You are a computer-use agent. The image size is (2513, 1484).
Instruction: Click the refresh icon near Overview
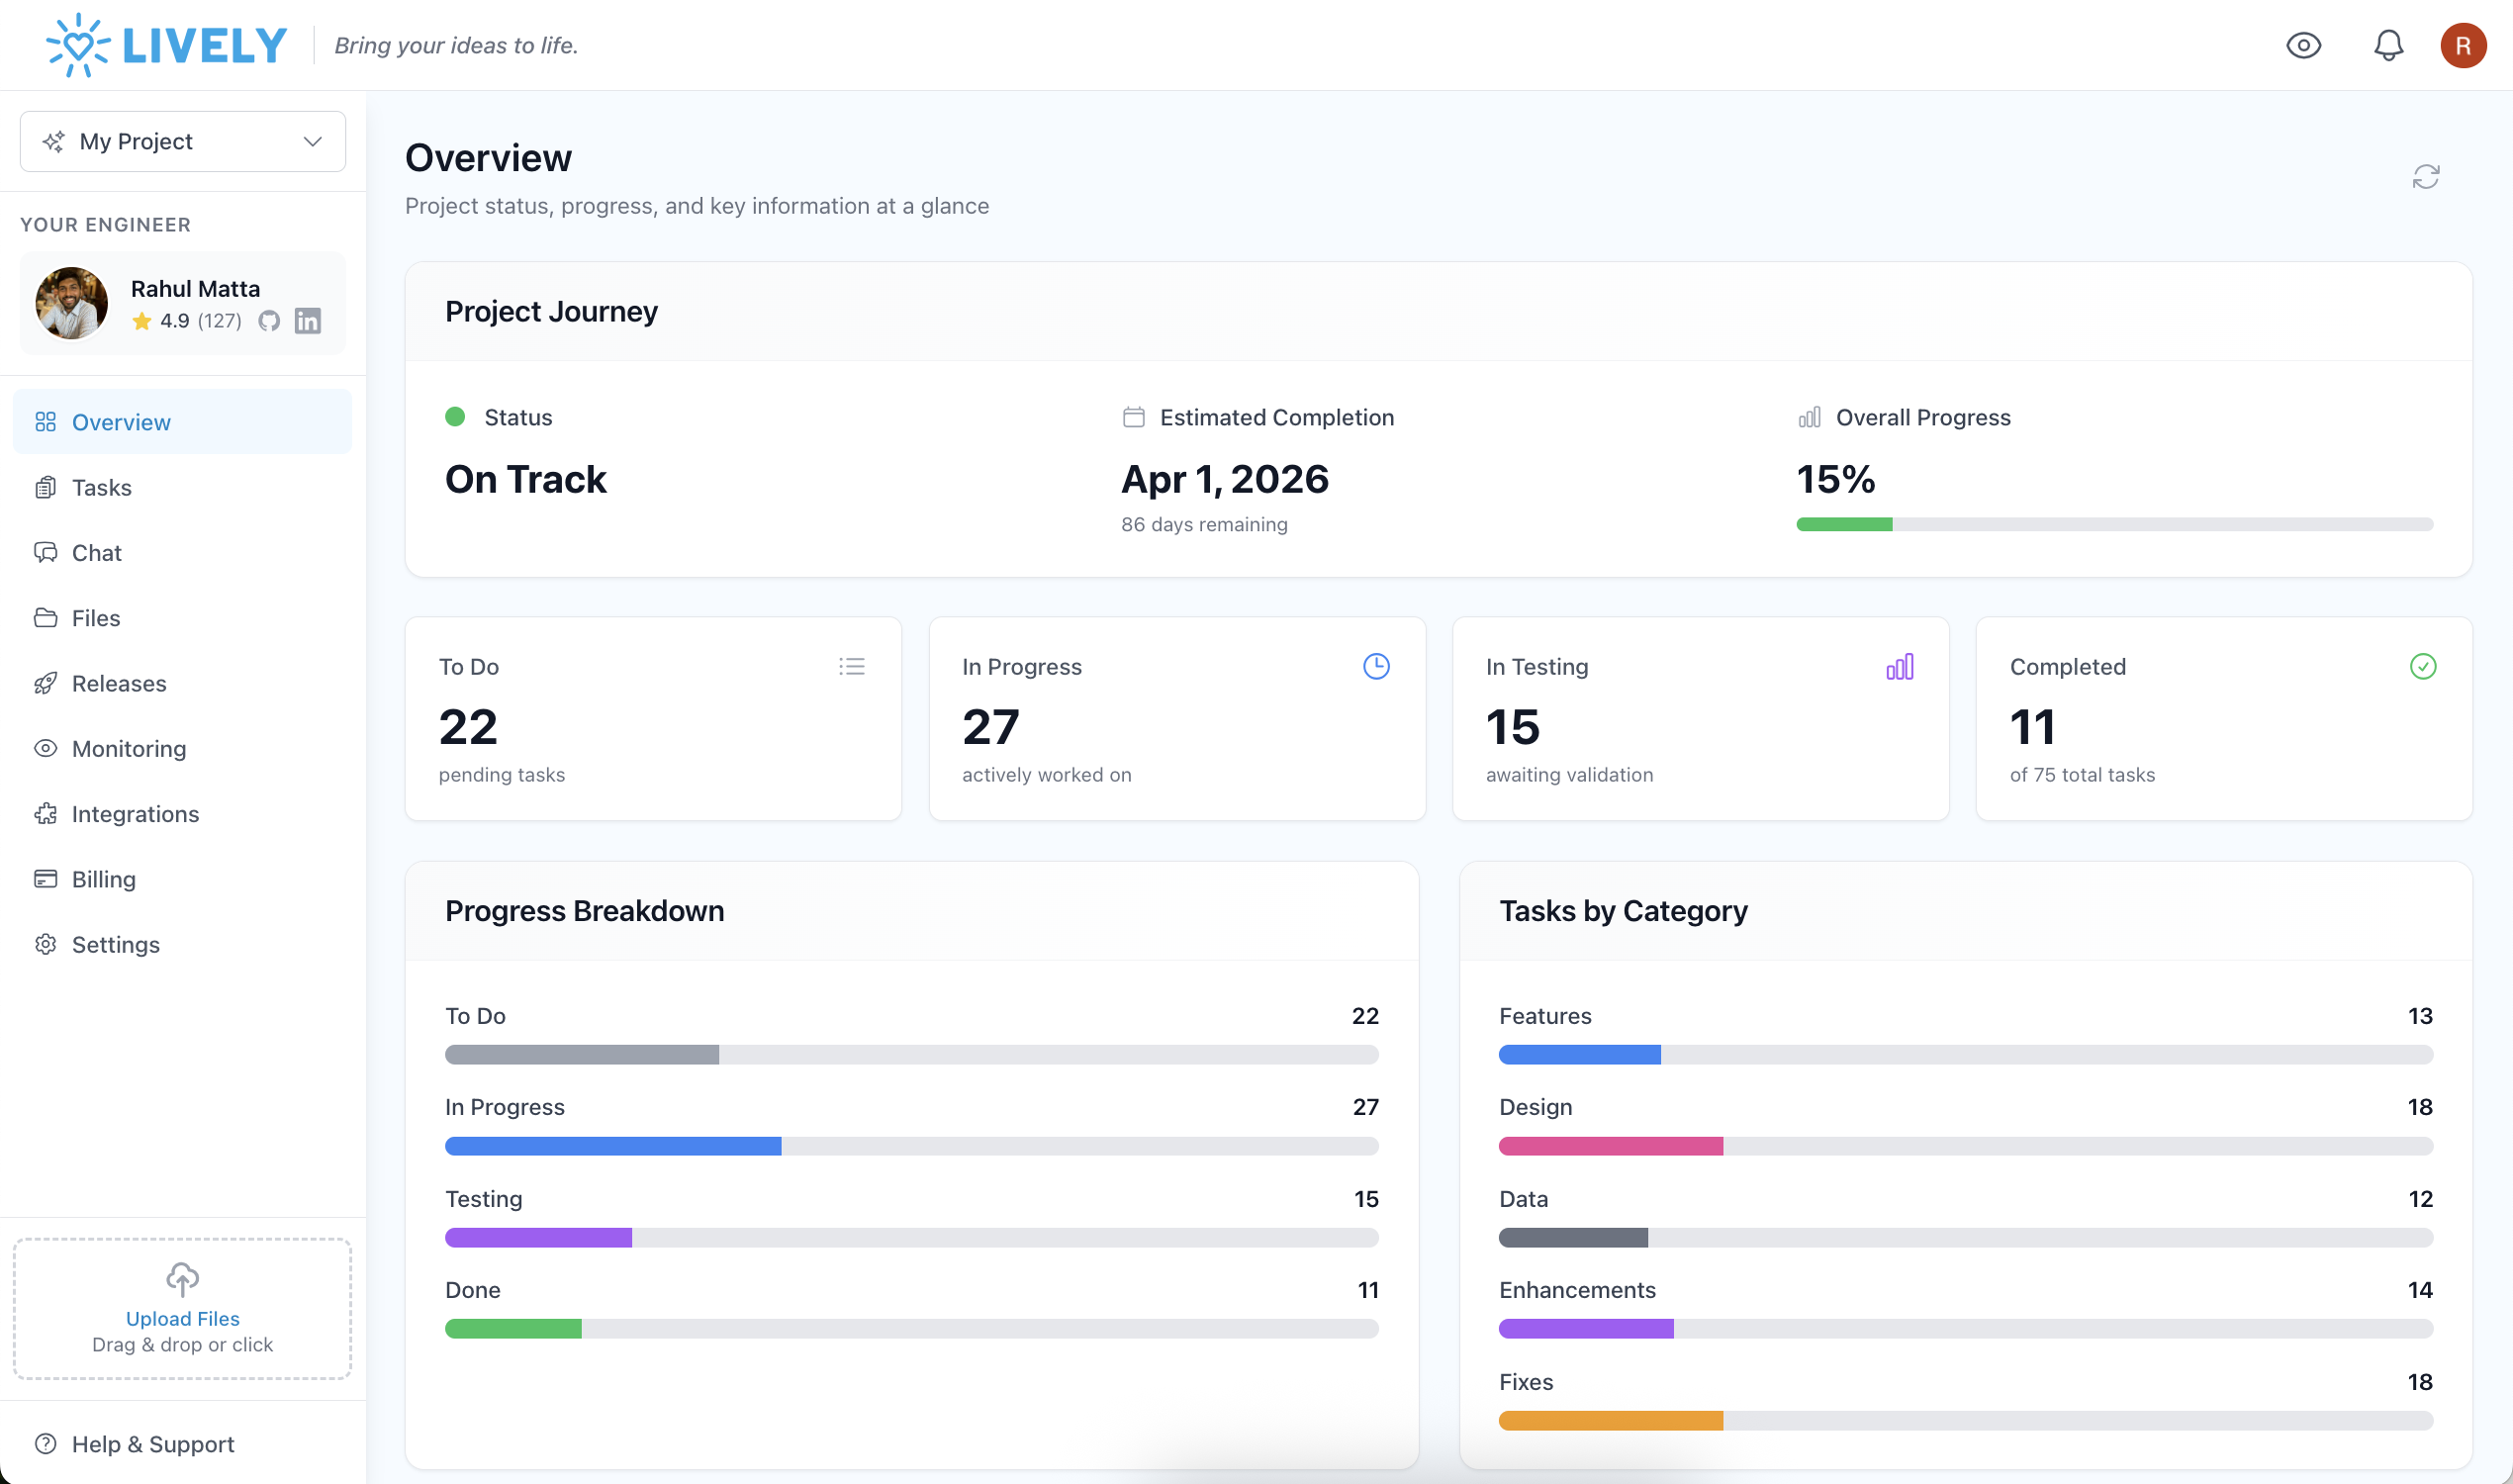(2427, 176)
